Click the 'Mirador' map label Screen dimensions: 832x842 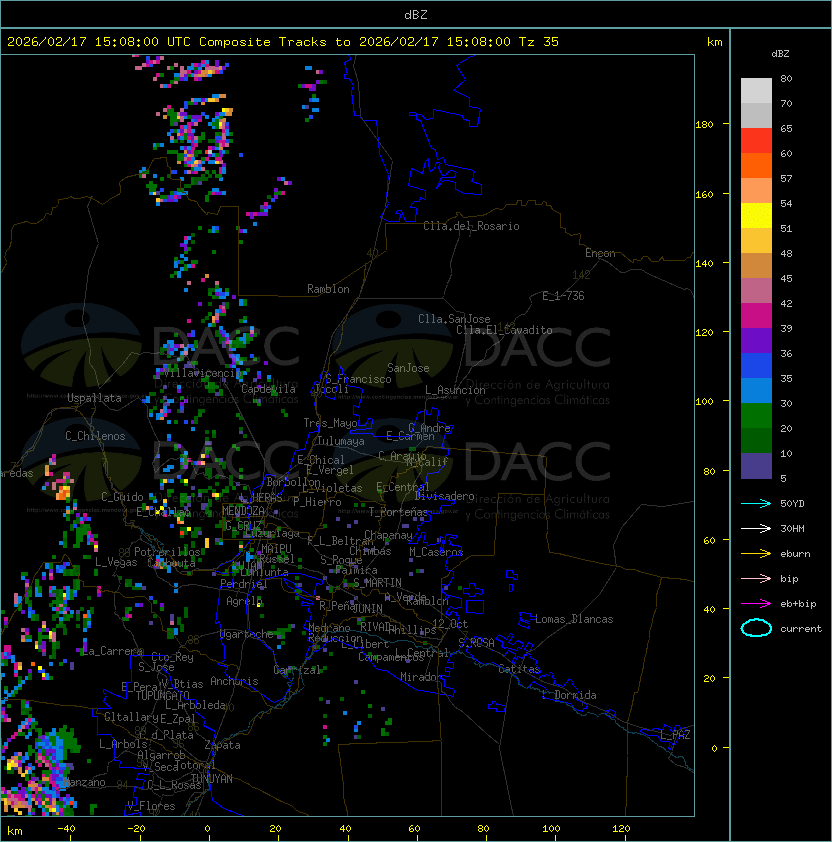point(421,677)
